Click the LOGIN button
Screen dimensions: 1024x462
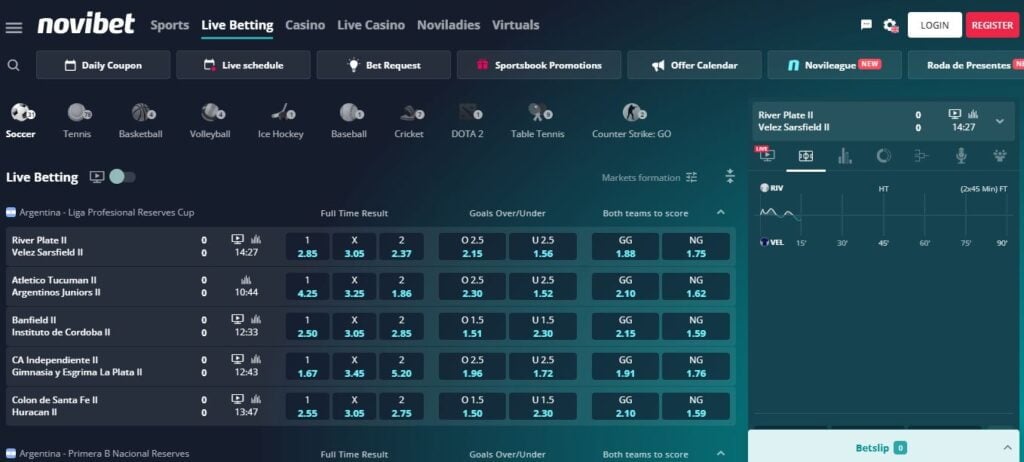[935, 25]
